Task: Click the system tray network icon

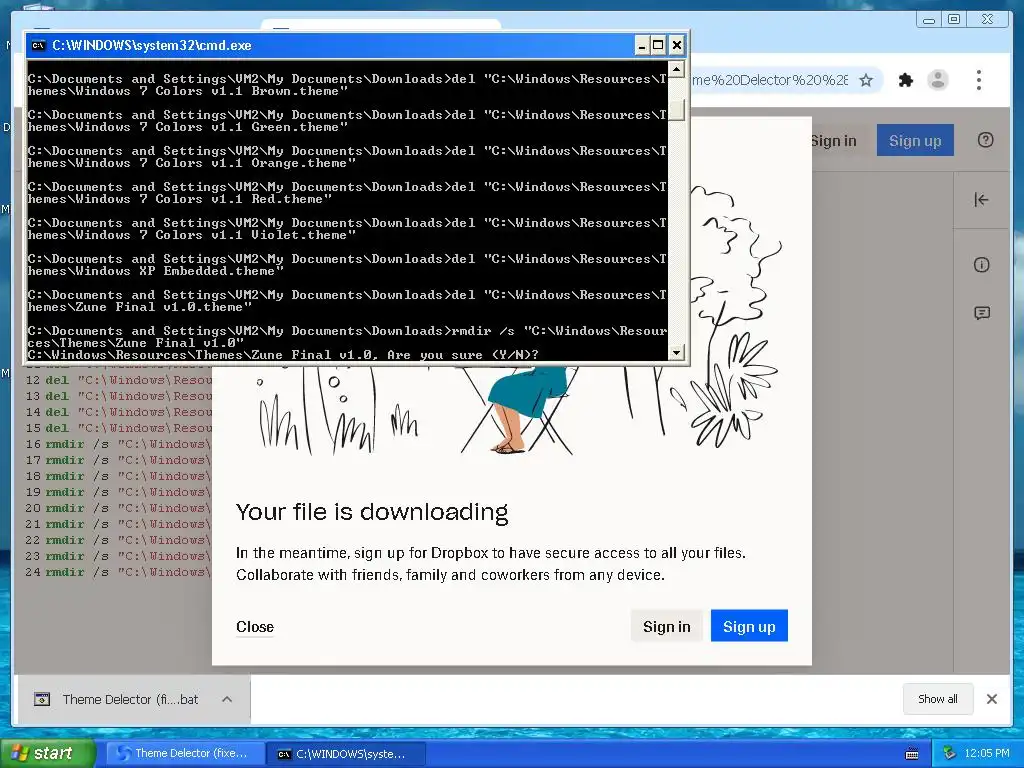Action: [x=949, y=753]
